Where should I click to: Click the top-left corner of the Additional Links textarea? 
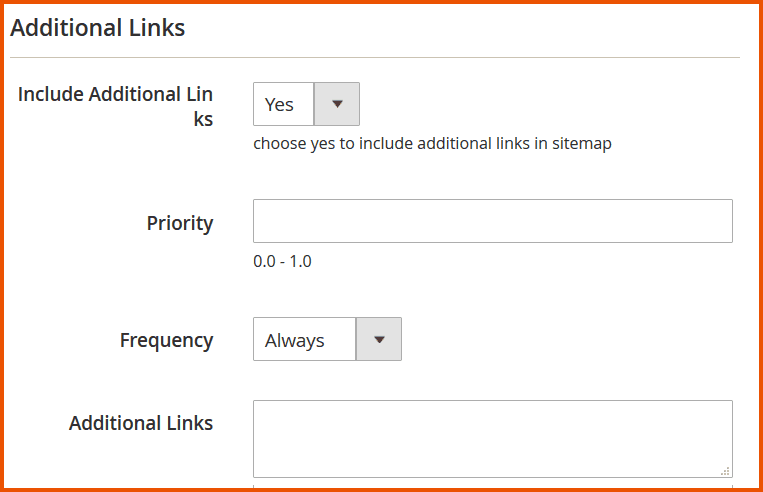(259, 406)
